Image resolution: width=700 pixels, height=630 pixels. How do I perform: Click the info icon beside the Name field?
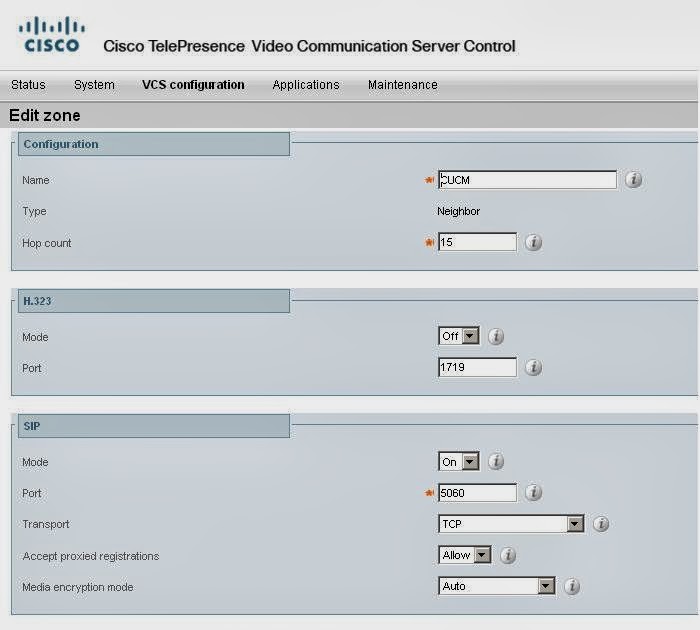pos(633,180)
